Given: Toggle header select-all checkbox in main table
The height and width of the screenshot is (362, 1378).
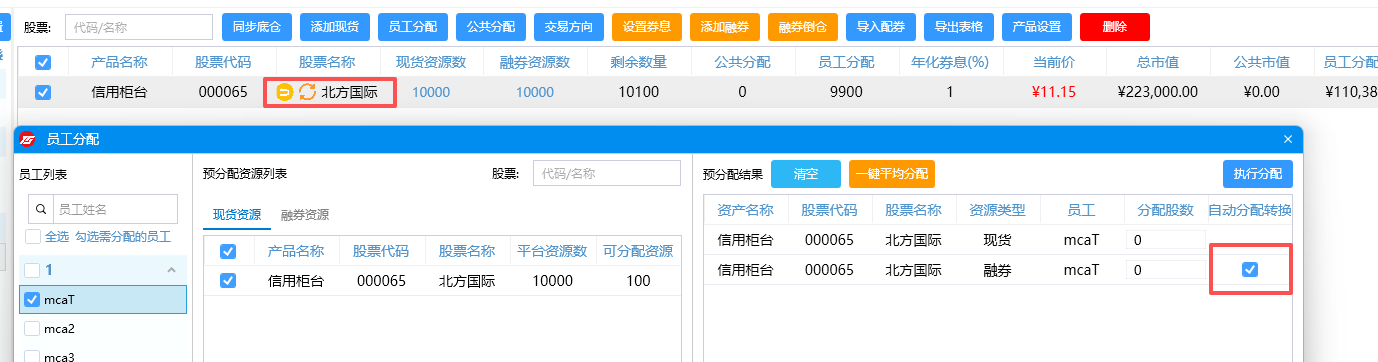Looking at the screenshot, I should pyautogui.click(x=43, y=63).
